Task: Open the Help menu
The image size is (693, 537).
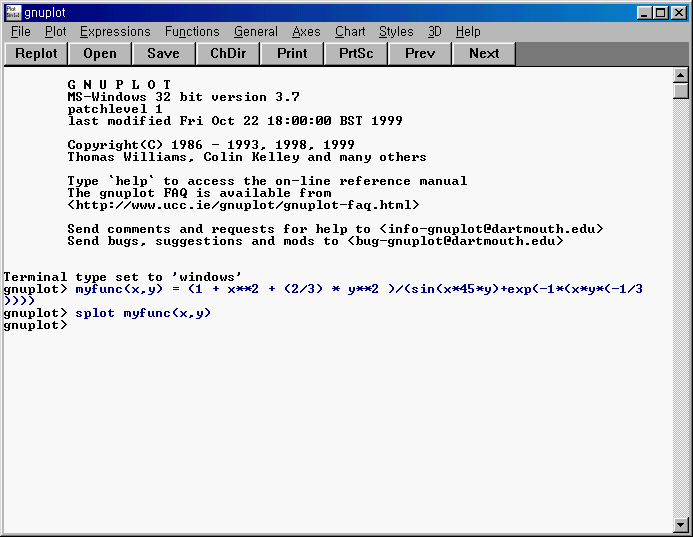Action: [x=468, y=32]
